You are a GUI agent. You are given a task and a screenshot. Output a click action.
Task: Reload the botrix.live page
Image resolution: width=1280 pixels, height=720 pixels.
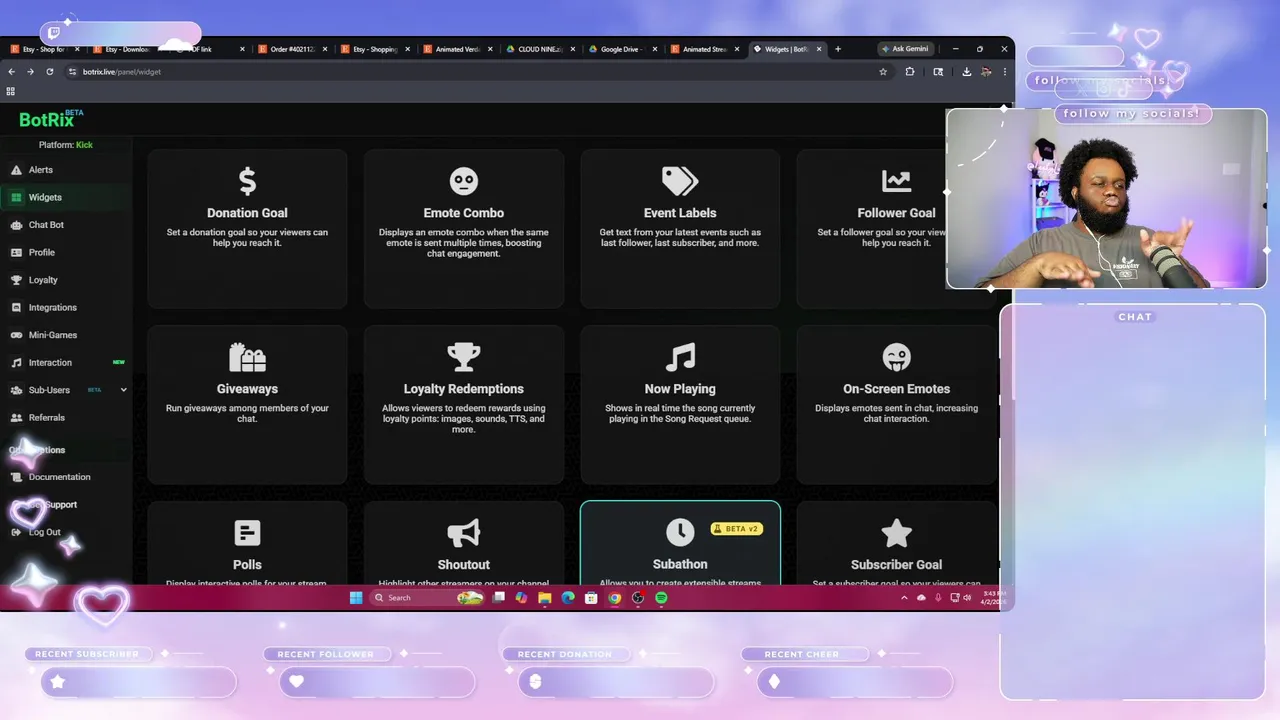point(49,72)
